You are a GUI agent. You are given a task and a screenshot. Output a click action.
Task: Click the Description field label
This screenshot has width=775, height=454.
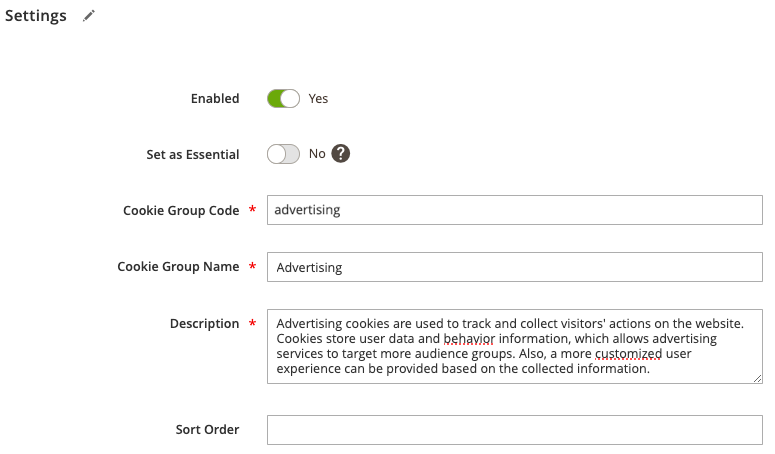tap(205, 324)
